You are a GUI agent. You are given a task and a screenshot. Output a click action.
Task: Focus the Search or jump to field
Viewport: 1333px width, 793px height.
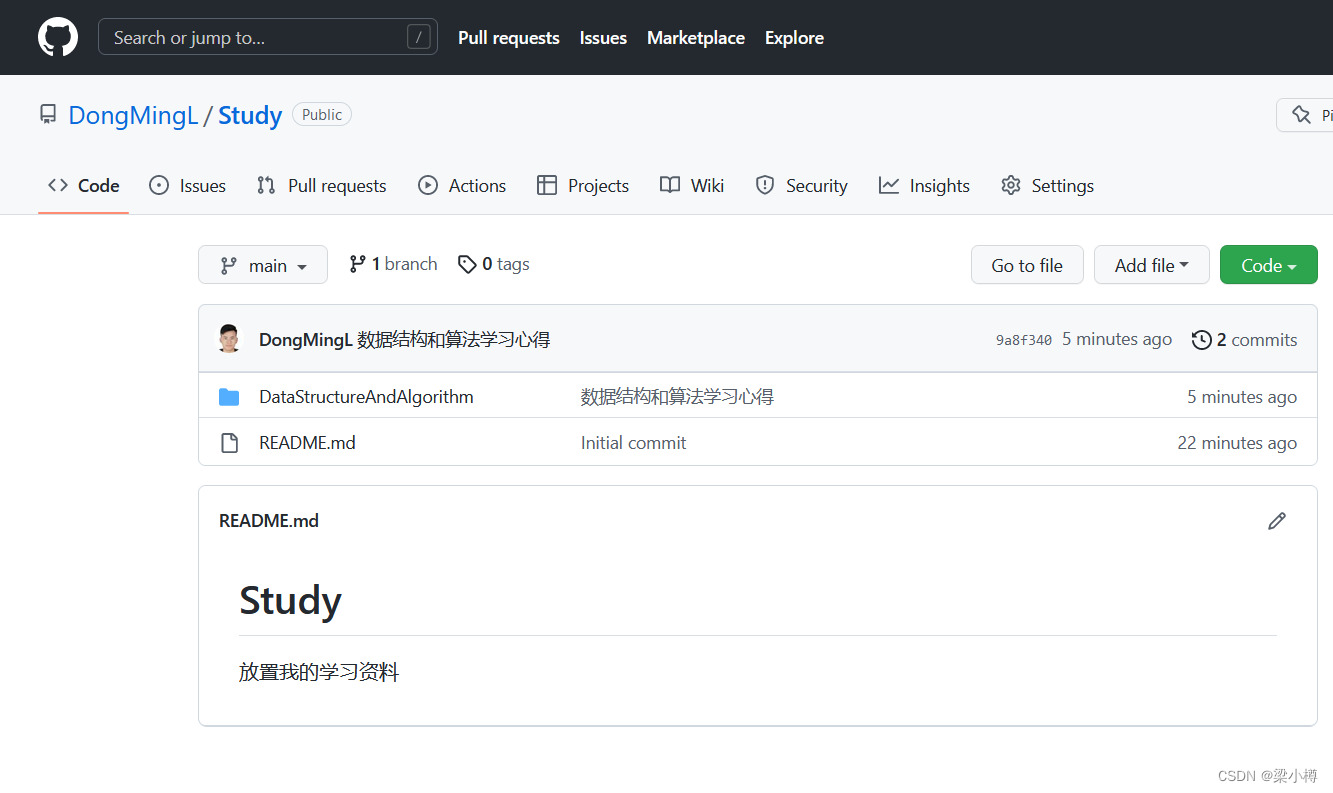pos(268,38)
